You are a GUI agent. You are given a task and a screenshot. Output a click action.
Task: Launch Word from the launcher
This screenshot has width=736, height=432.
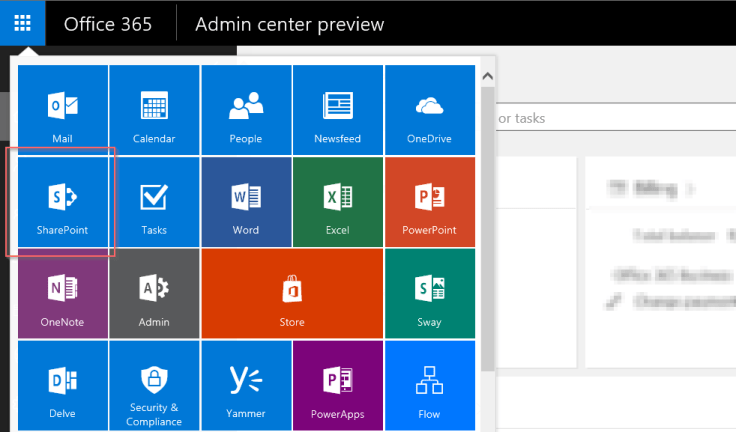point(246,201)
